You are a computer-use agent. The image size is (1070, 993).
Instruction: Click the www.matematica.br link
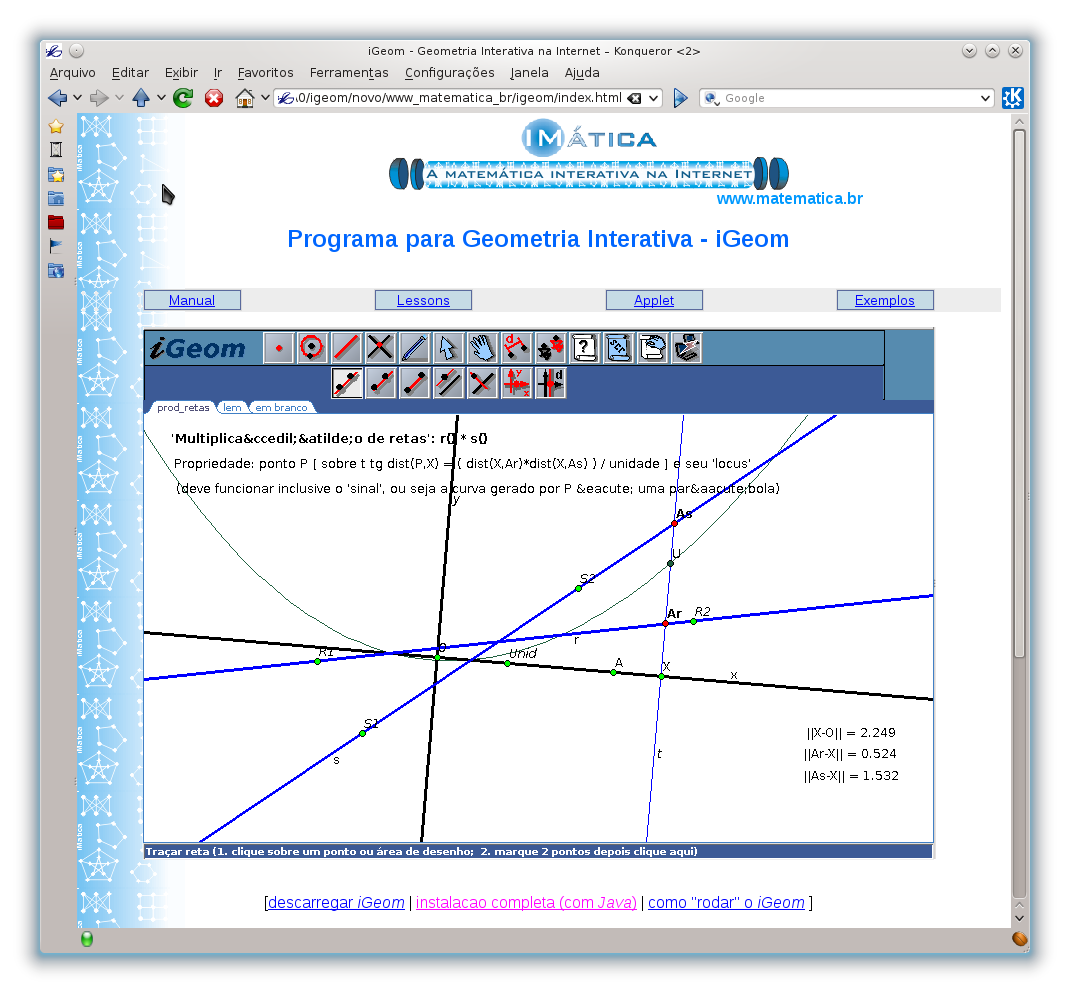click(x=790, y=199)
